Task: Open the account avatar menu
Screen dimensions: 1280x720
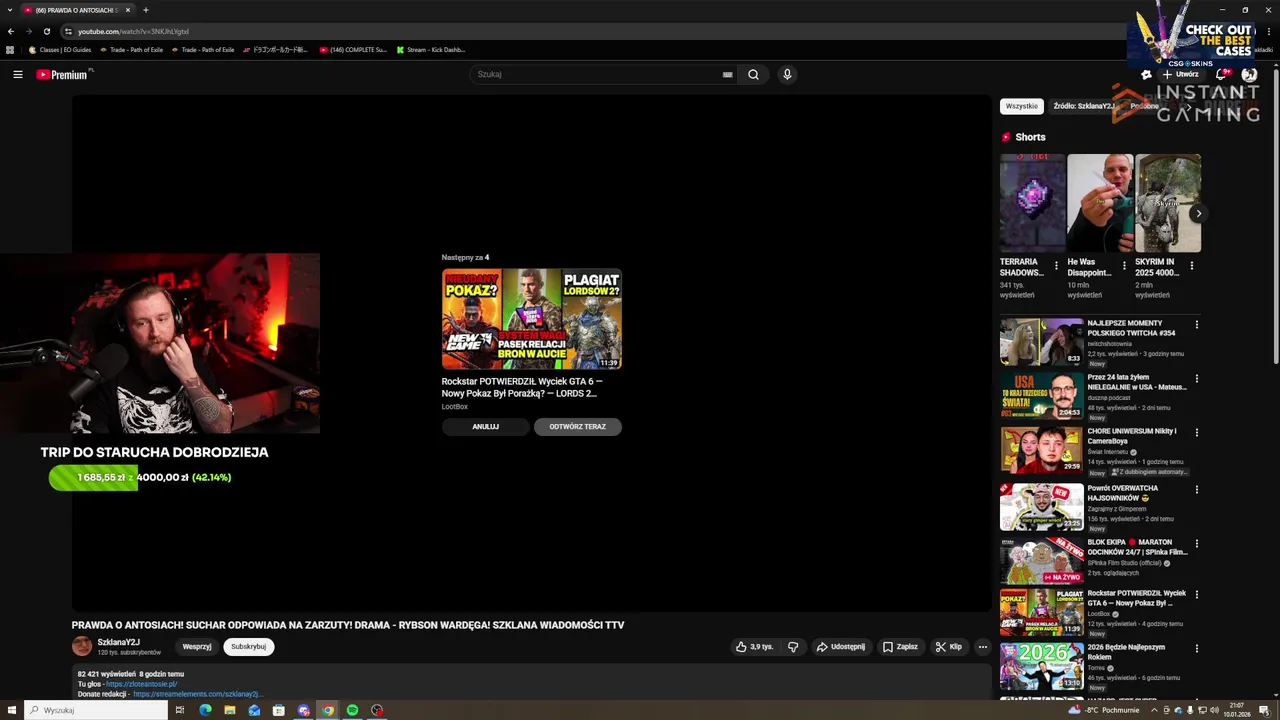Action: coord(1249,74)
